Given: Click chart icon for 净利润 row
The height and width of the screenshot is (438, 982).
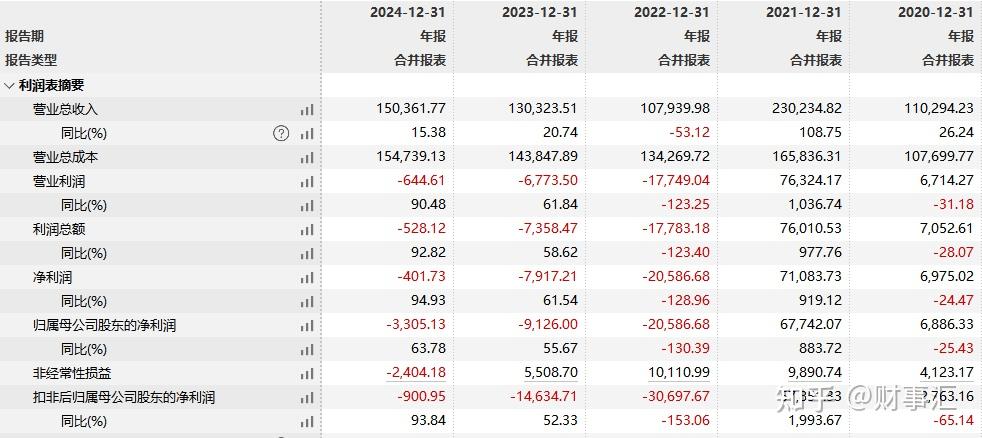Looking at the screenshot, I should click(306, 278).
